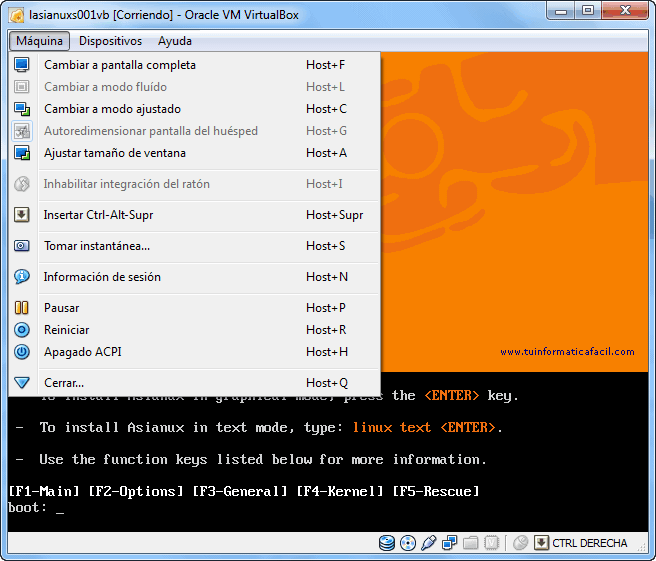Click the close triangle icon
656x561 pixels.
(22, 382)
